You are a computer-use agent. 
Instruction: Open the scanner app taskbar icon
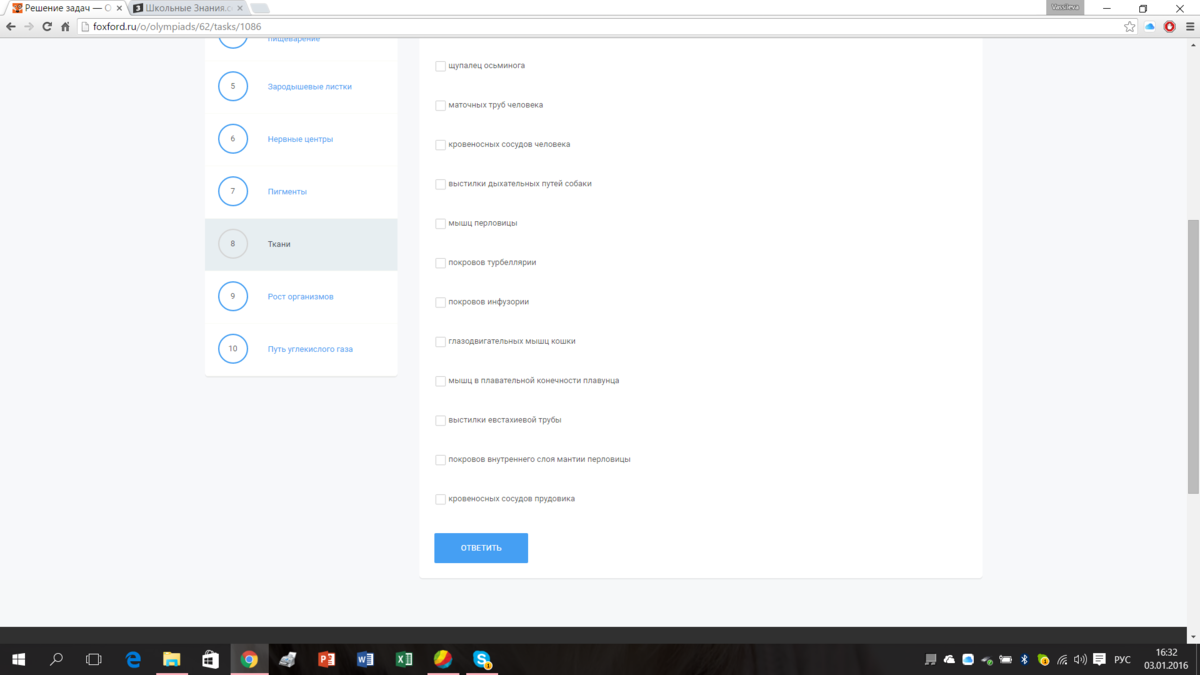pyautogui.click(x=288, y=660)
